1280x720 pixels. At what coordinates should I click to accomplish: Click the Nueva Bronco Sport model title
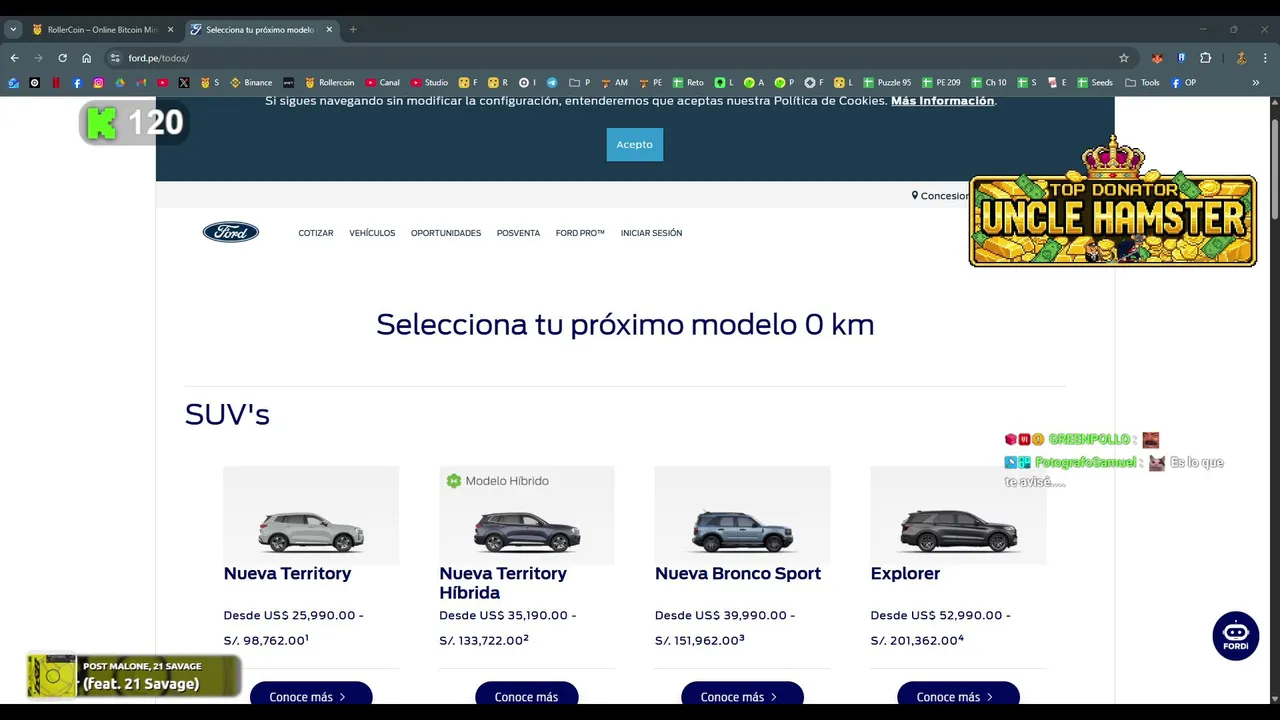738,573
